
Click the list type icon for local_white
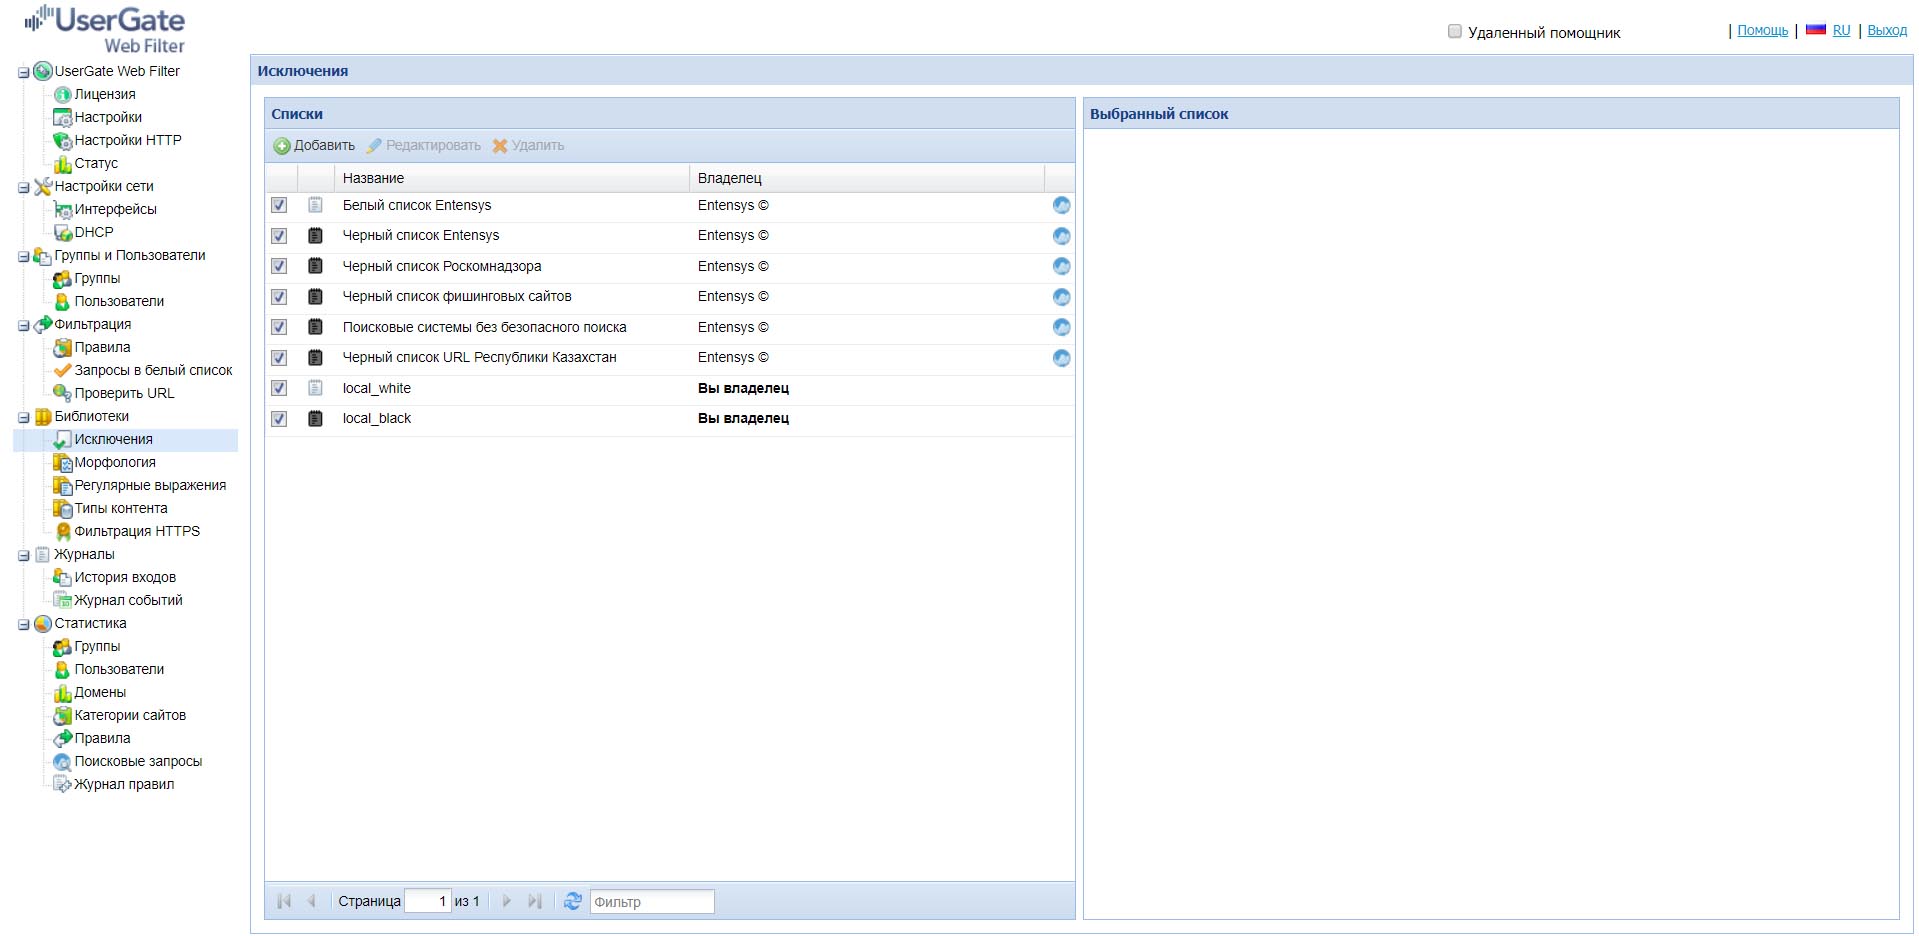click(x=315, y=388)
